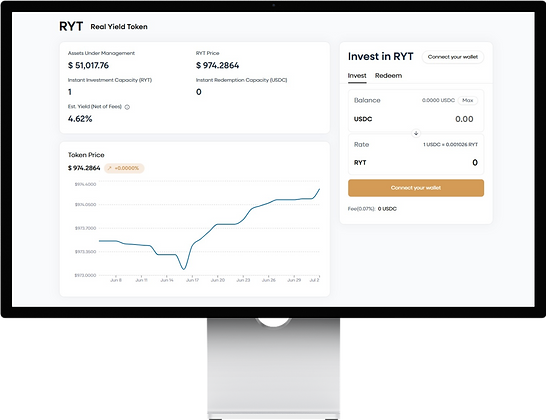
Task: Click the 1 USDC = 0.001026 RYT rate
Action: tap(450, 145)
